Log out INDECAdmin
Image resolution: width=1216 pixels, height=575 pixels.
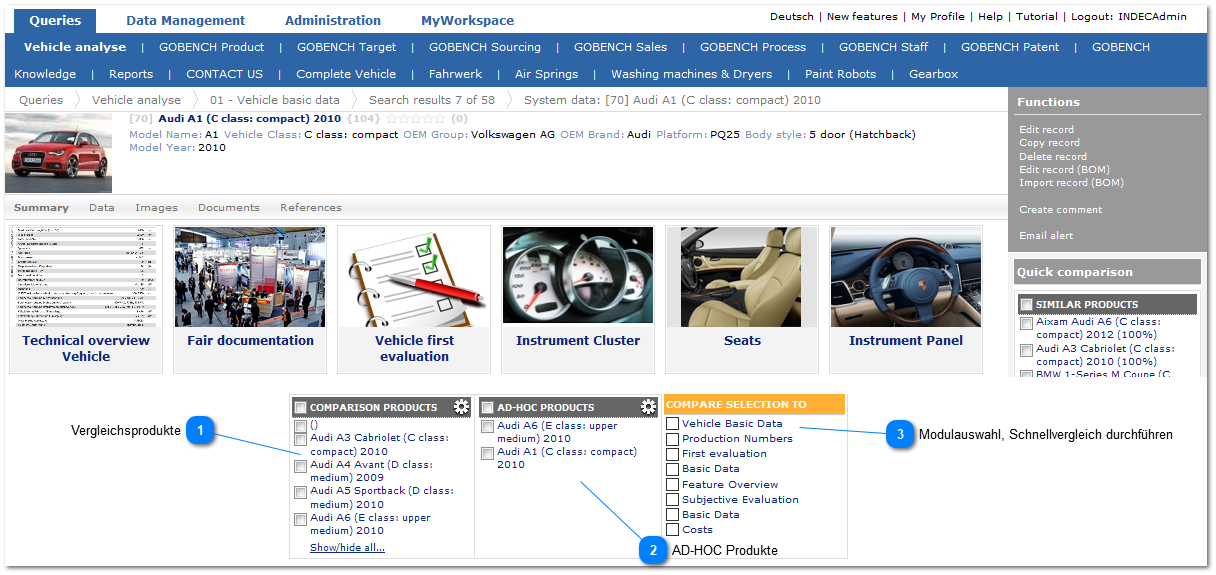(1129, 17)
